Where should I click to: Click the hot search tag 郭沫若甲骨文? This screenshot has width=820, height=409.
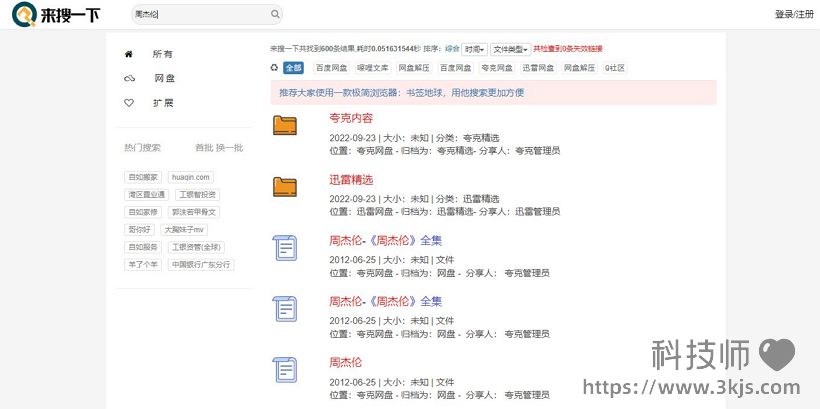[x=193, y=212]
